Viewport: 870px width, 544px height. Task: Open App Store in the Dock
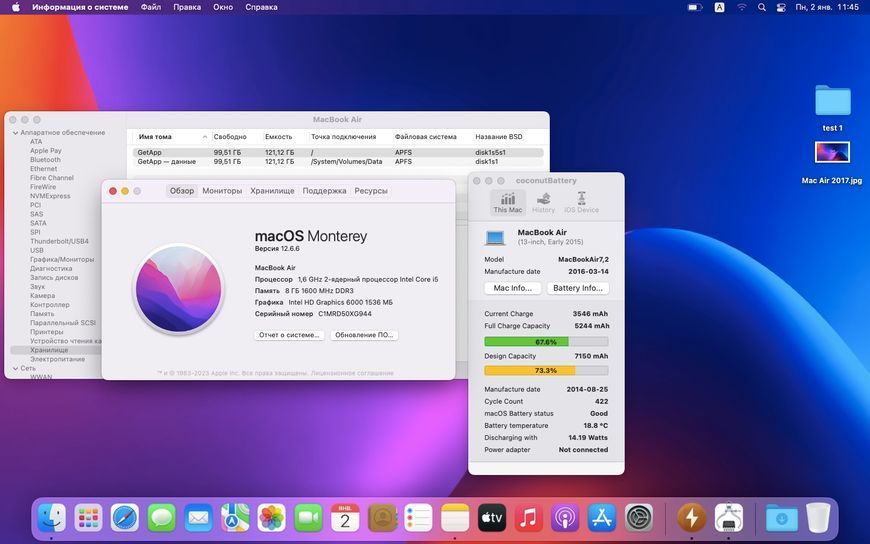[x=602, y=518]
